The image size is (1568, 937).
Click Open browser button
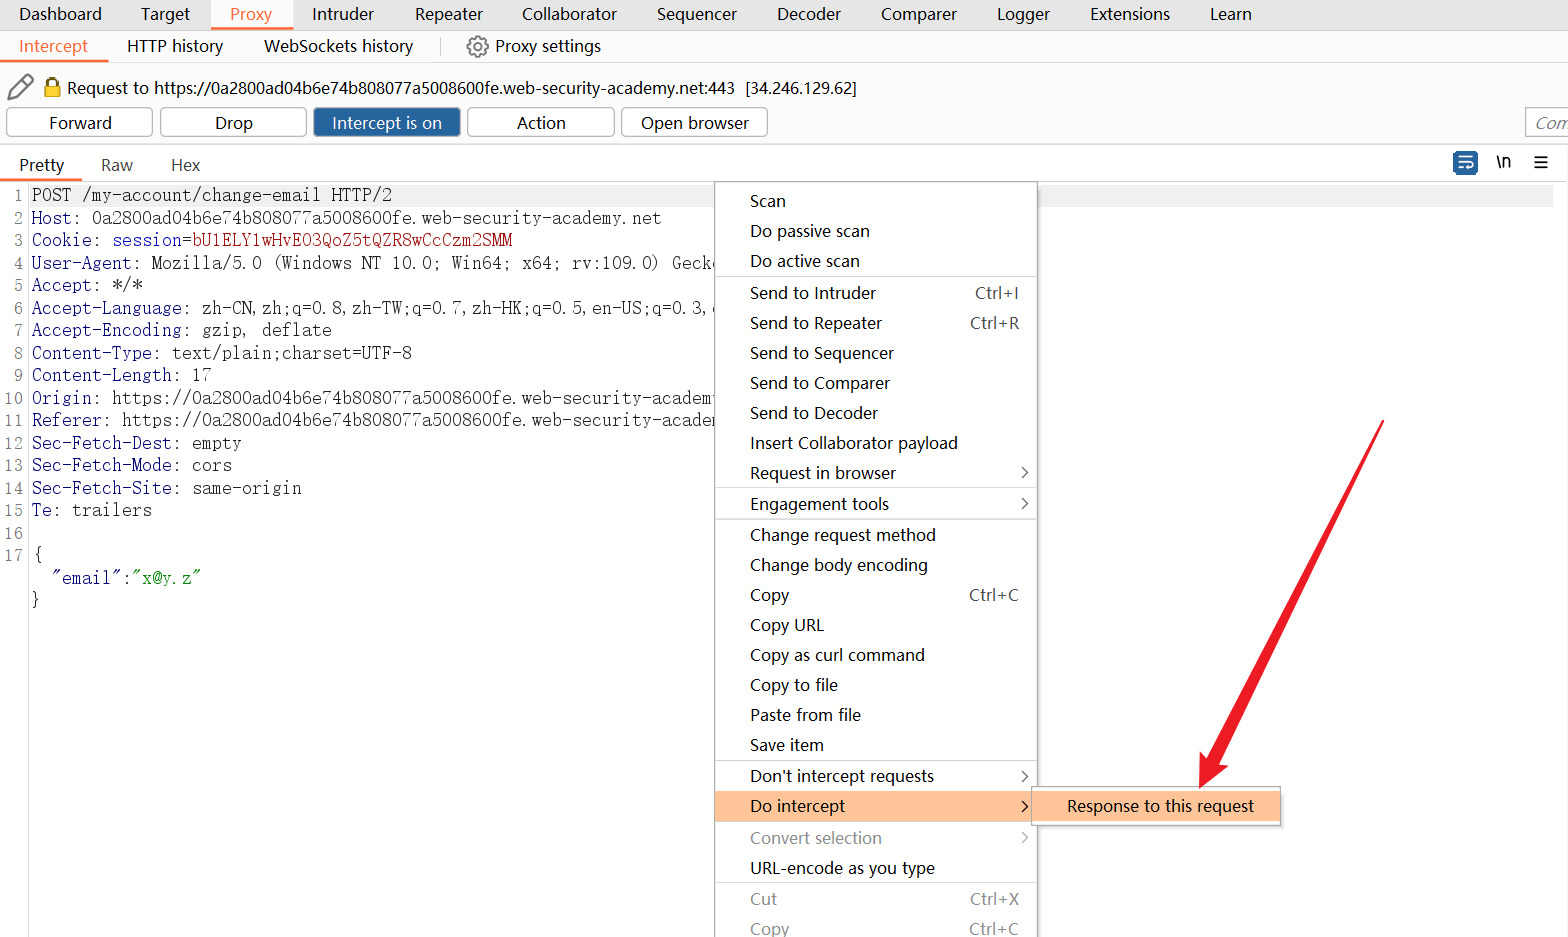(x=694, y=123)
